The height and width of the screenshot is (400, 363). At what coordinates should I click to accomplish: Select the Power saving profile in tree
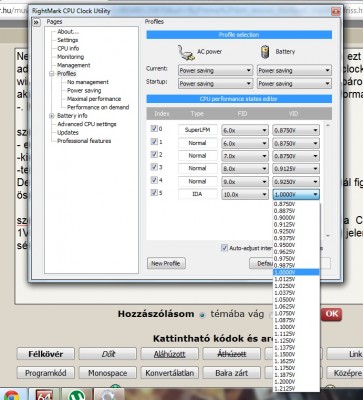[84, 90]
